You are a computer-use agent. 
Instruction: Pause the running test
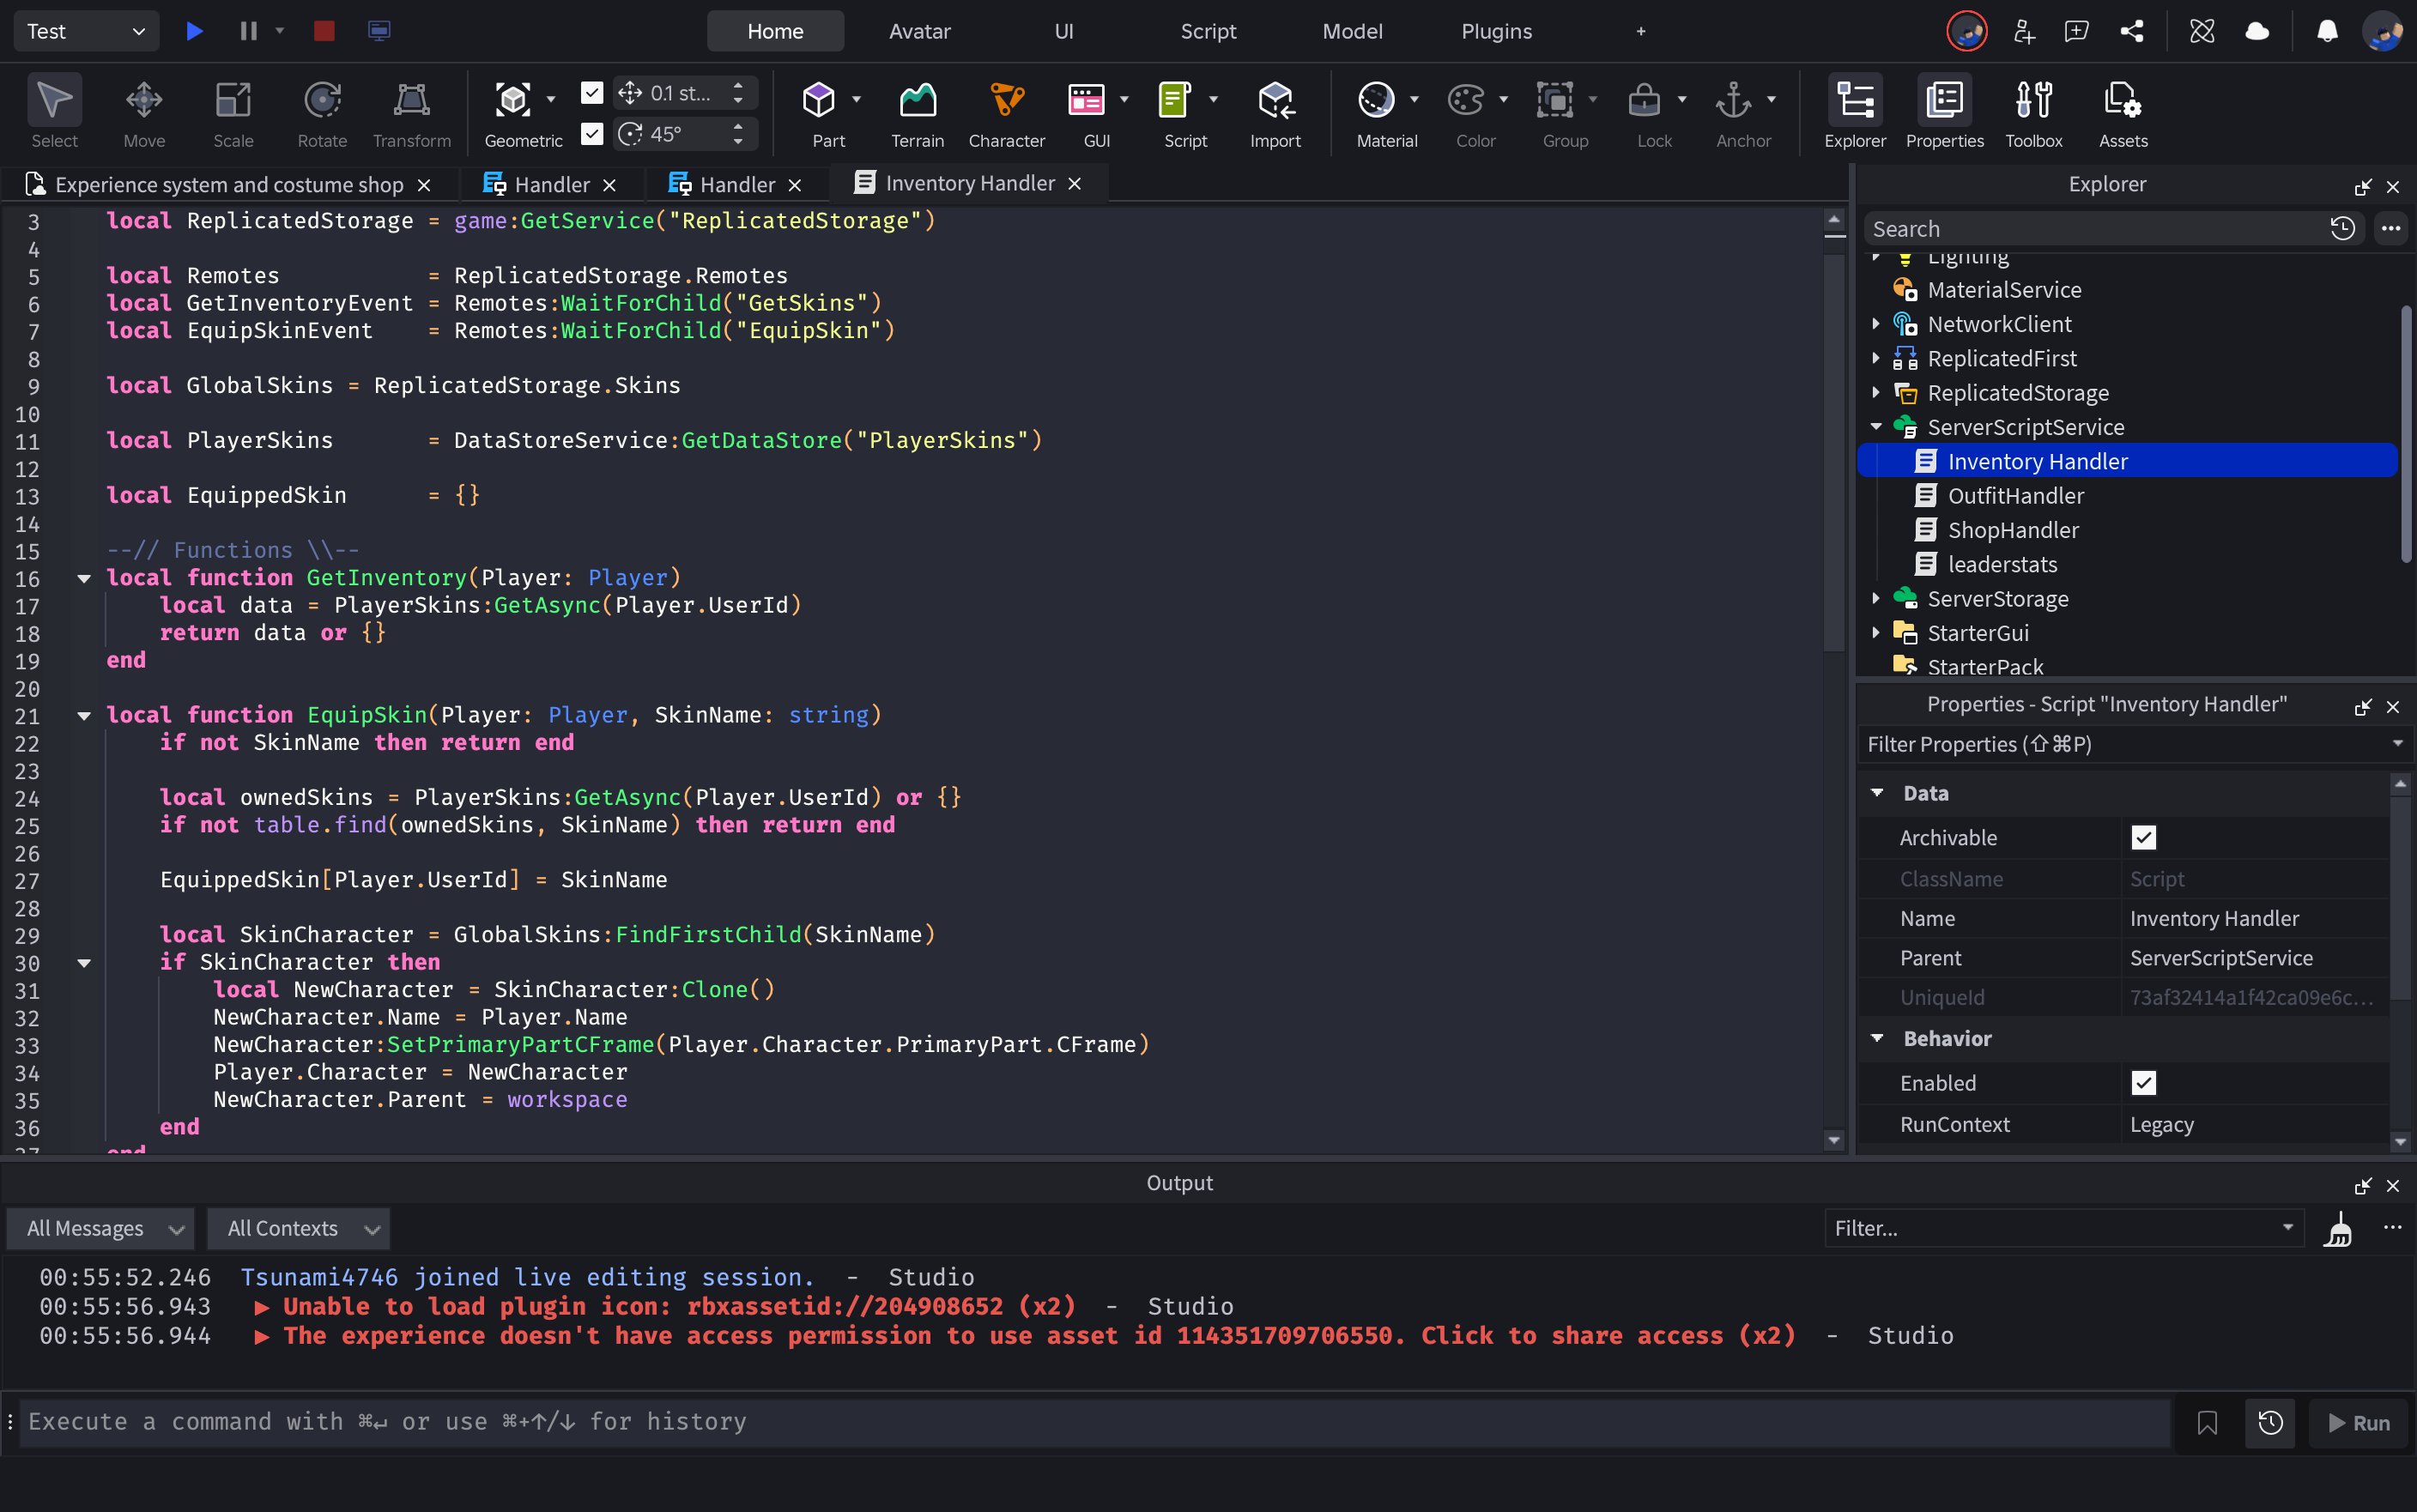[x=248, y=31]
